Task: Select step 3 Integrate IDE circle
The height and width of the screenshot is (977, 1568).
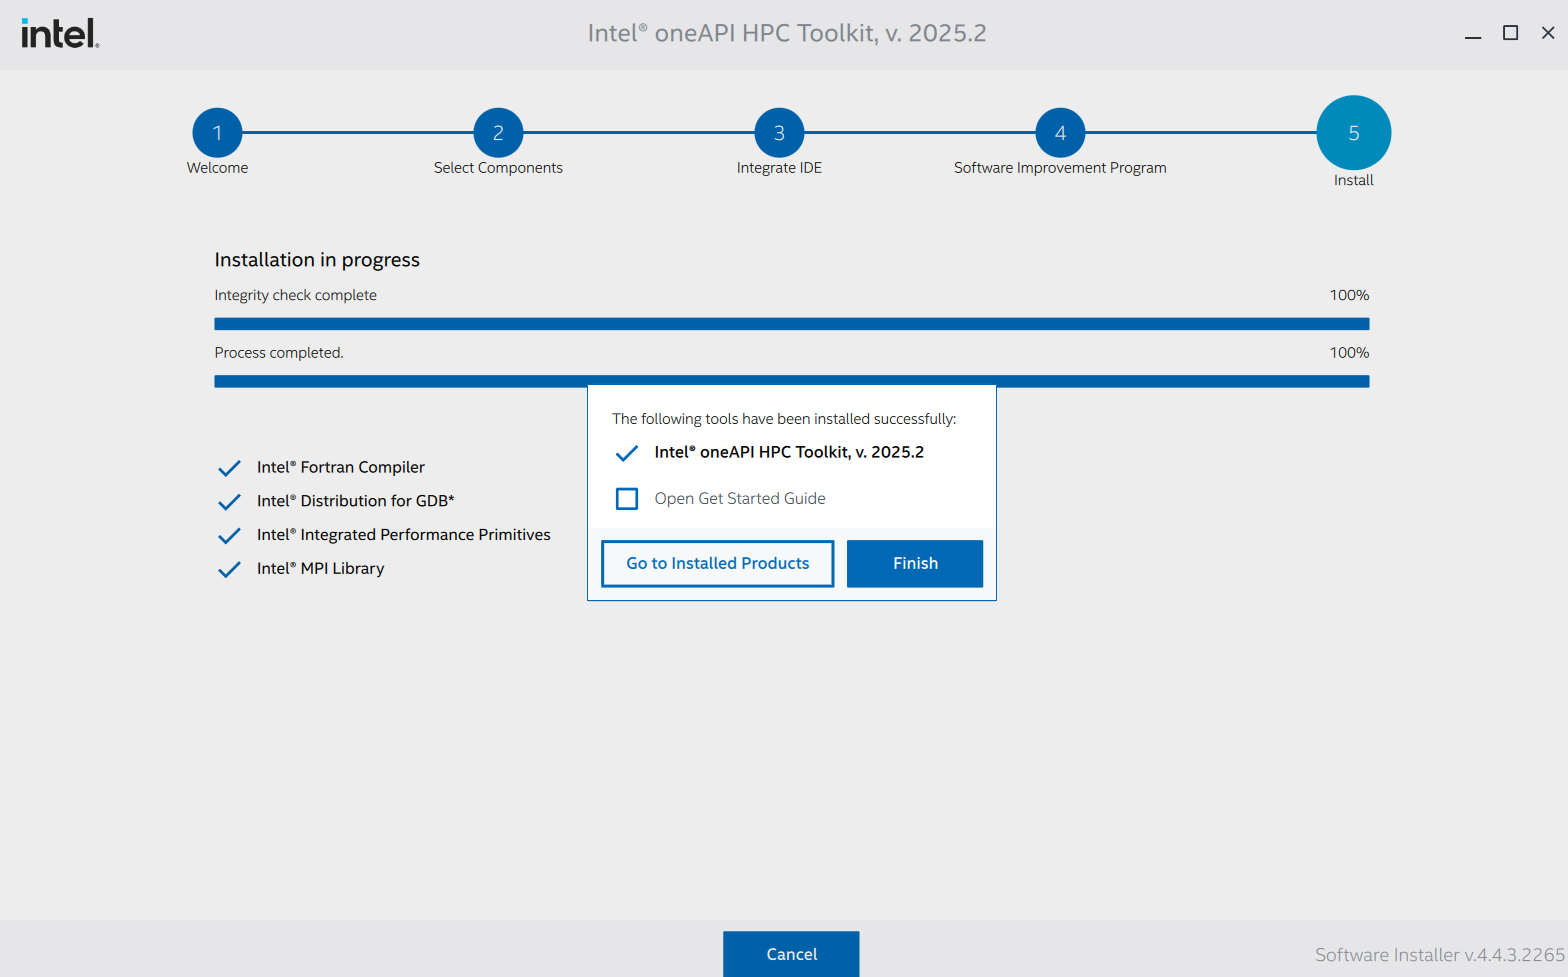Action: click(x=779, y=132)
